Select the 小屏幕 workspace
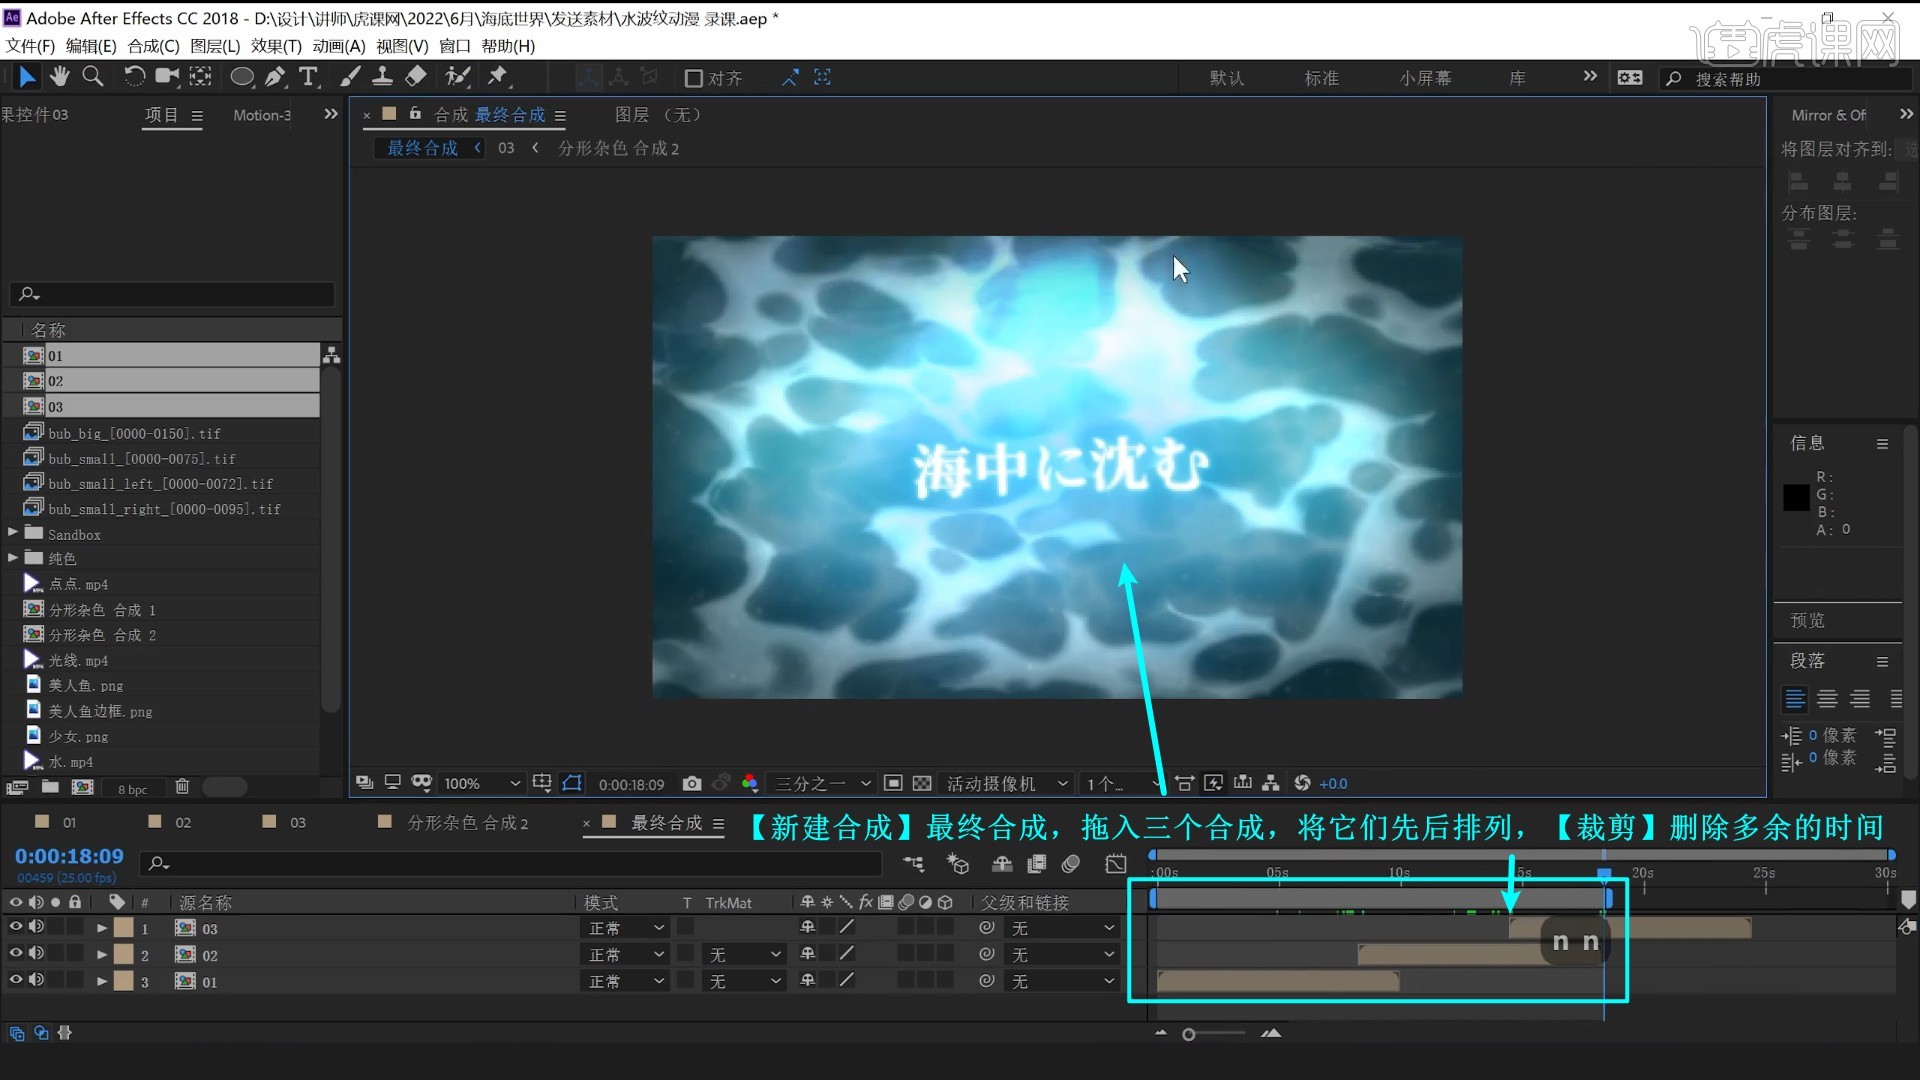Viewport: 1920px width, 1080px height. [x=1426, y=78]
